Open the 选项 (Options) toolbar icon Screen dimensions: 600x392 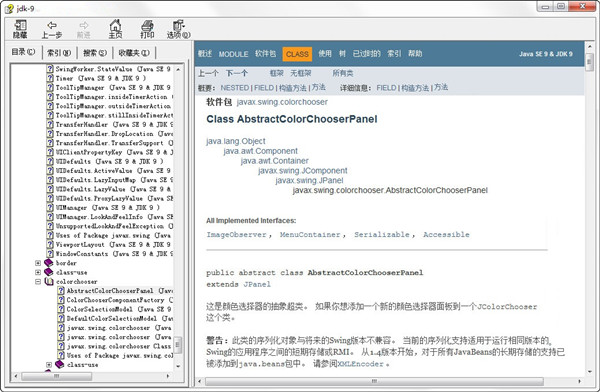178,29
